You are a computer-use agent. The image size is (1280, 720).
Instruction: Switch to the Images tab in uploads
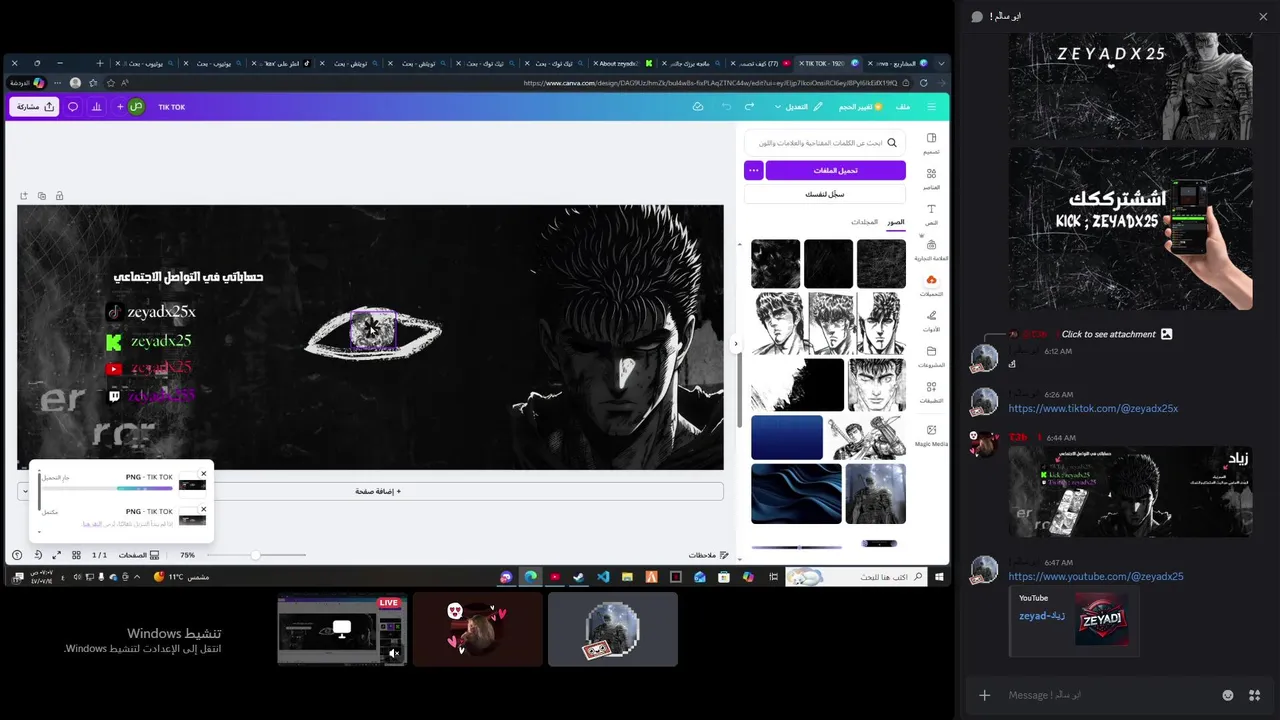(896, 222)
